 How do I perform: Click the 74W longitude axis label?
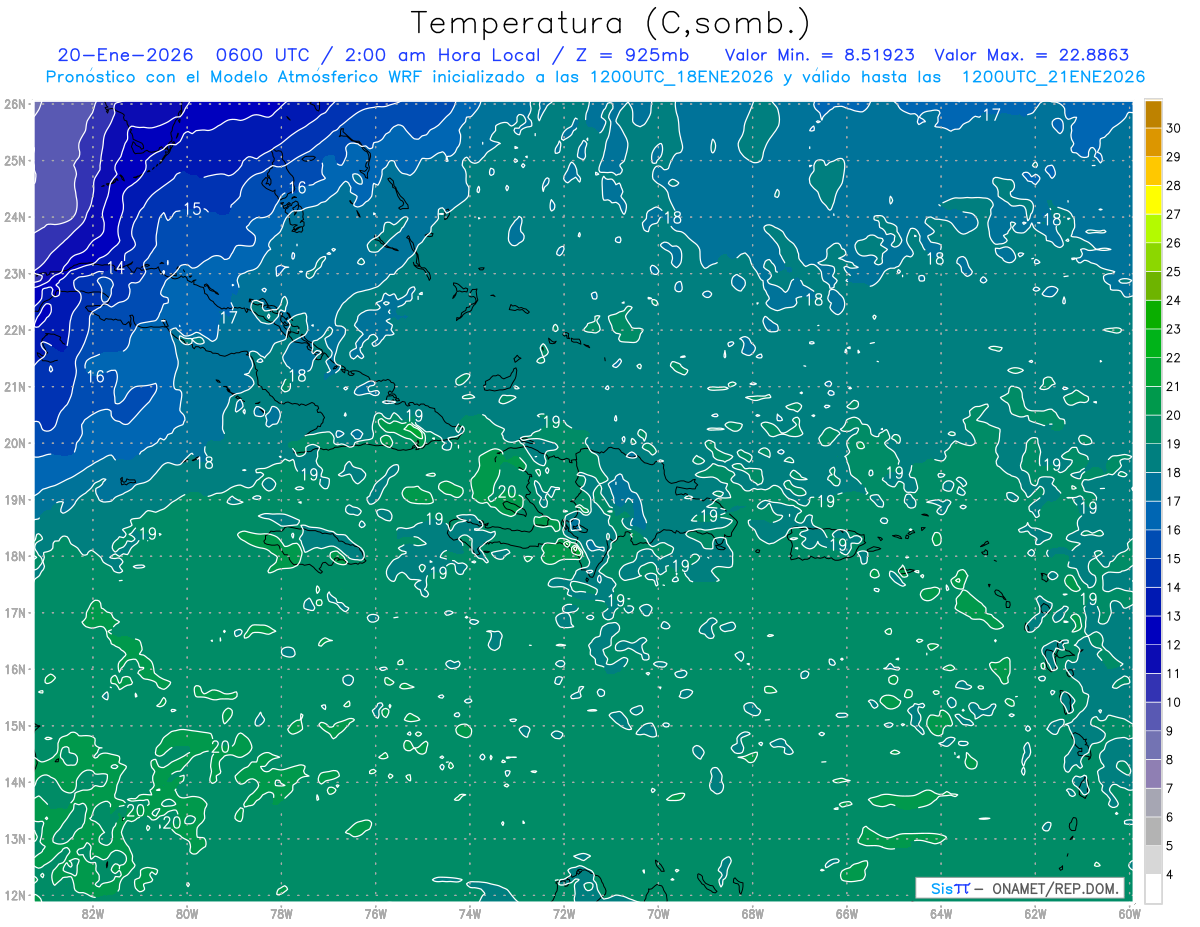pos(470,912)
